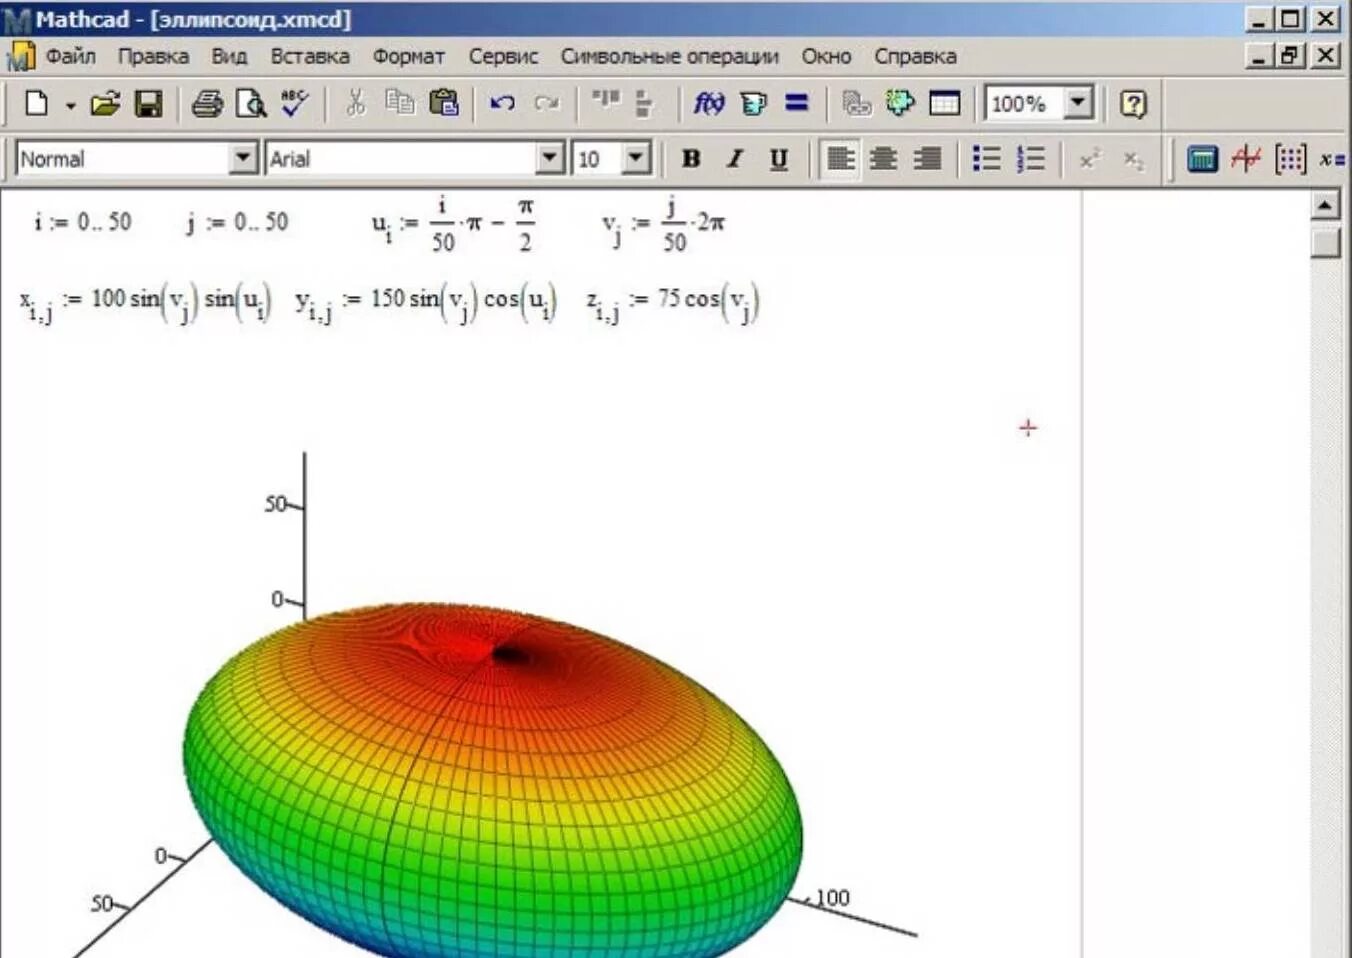This screenshot has height=958, width=1352.
Task: Open the Правка menu
Action: pyautogui.click(x=153, y=56)
